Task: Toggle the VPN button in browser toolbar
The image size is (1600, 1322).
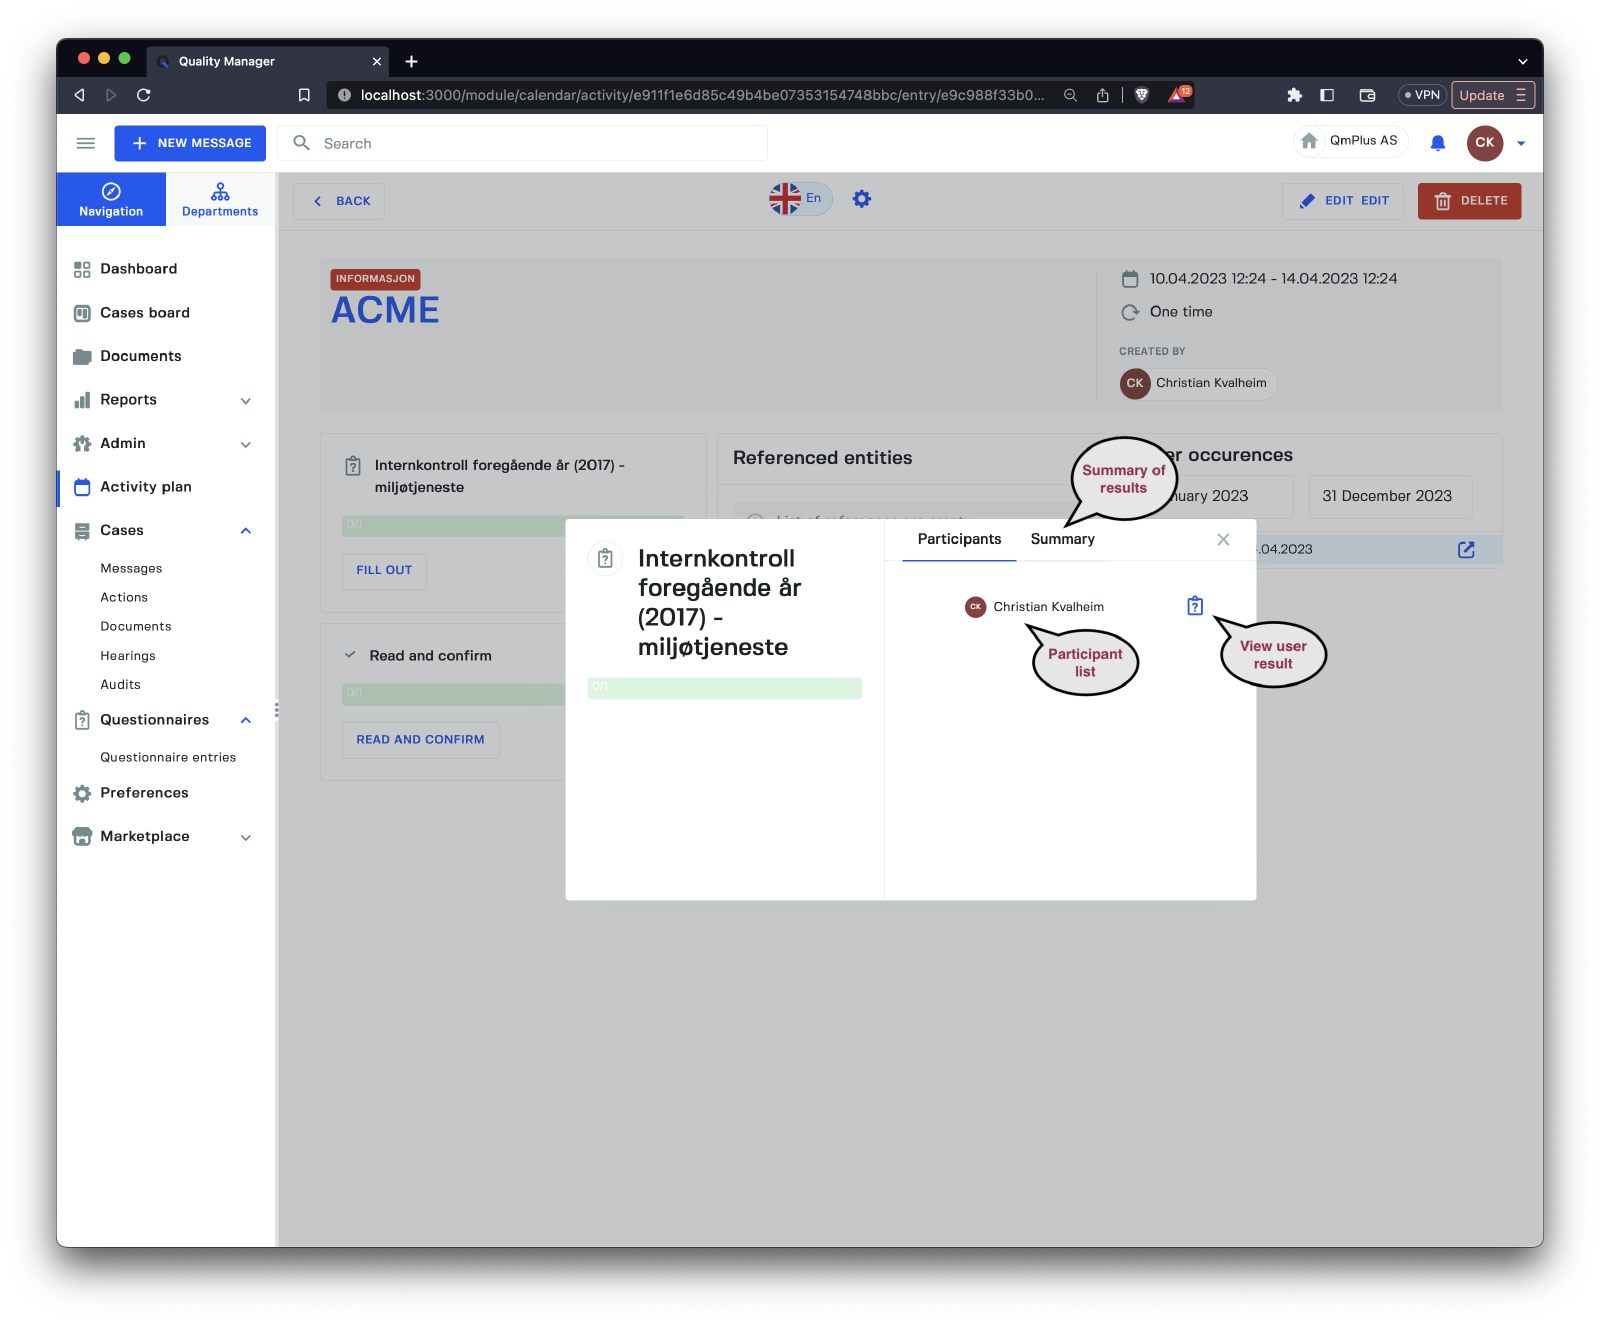Action: pos(1422,95)
